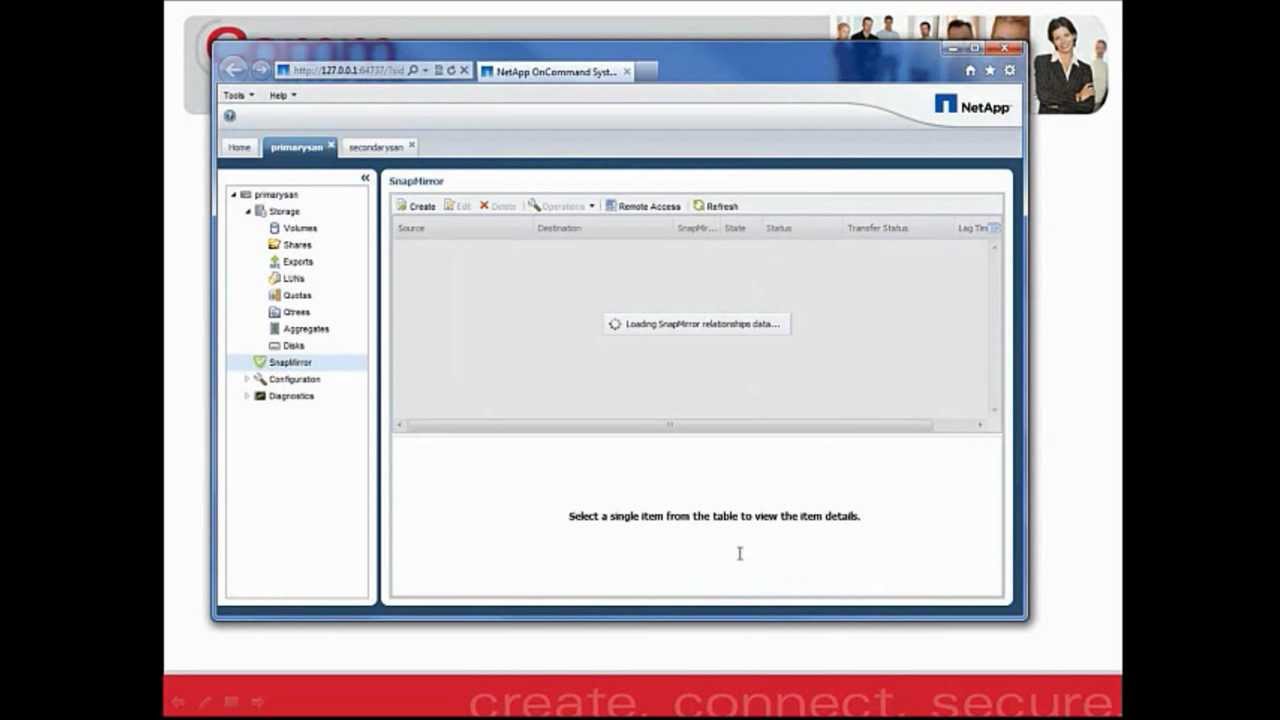
Task: Open the Help menu
Action: 282,95
